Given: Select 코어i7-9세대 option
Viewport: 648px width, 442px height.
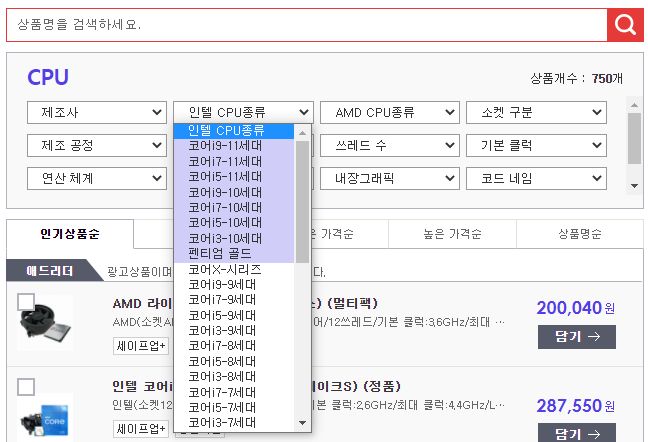Looking at the screenshot, I should (x=234, y=299).
